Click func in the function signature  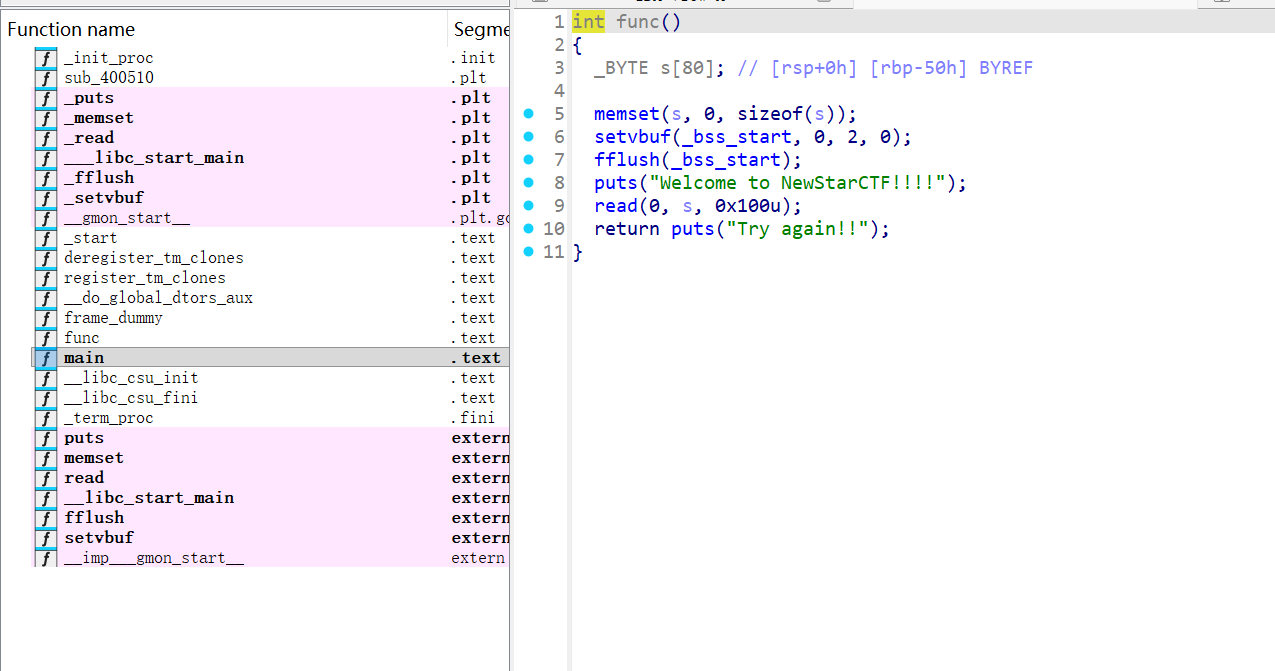pos(637,22)
